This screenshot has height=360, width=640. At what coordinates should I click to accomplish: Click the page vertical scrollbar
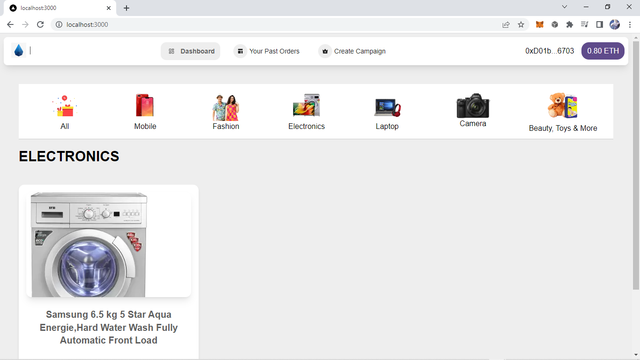[x=636, y=165]
